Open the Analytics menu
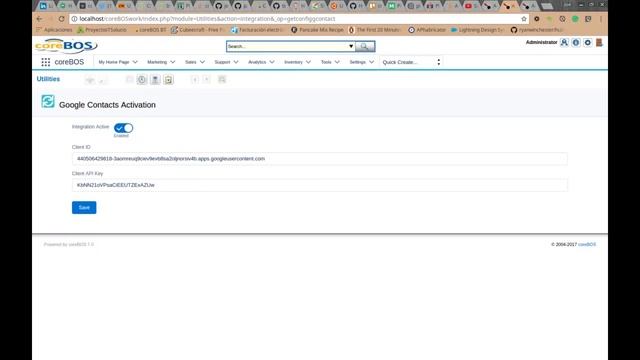The height and width of the screenshot is (360, 640). (x=261, y=62)
